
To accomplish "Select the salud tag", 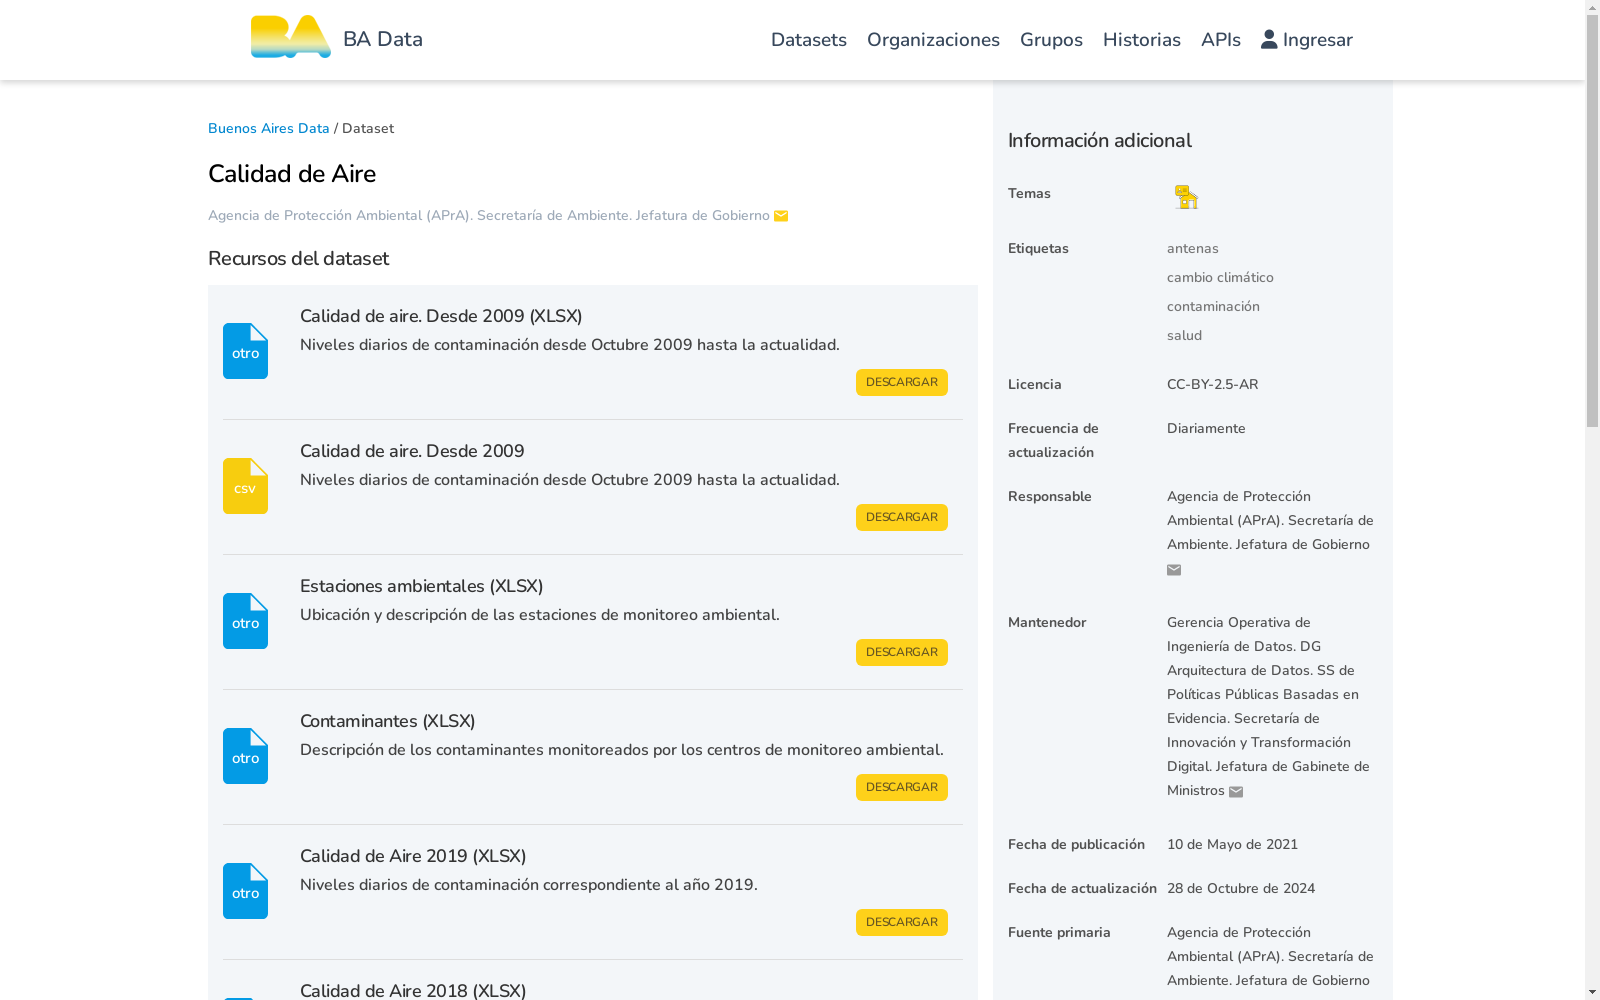I will click(1184, 335).
